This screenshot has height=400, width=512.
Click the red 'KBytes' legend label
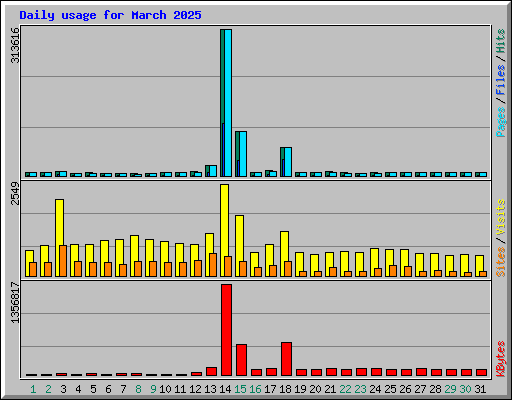[501, 359]
